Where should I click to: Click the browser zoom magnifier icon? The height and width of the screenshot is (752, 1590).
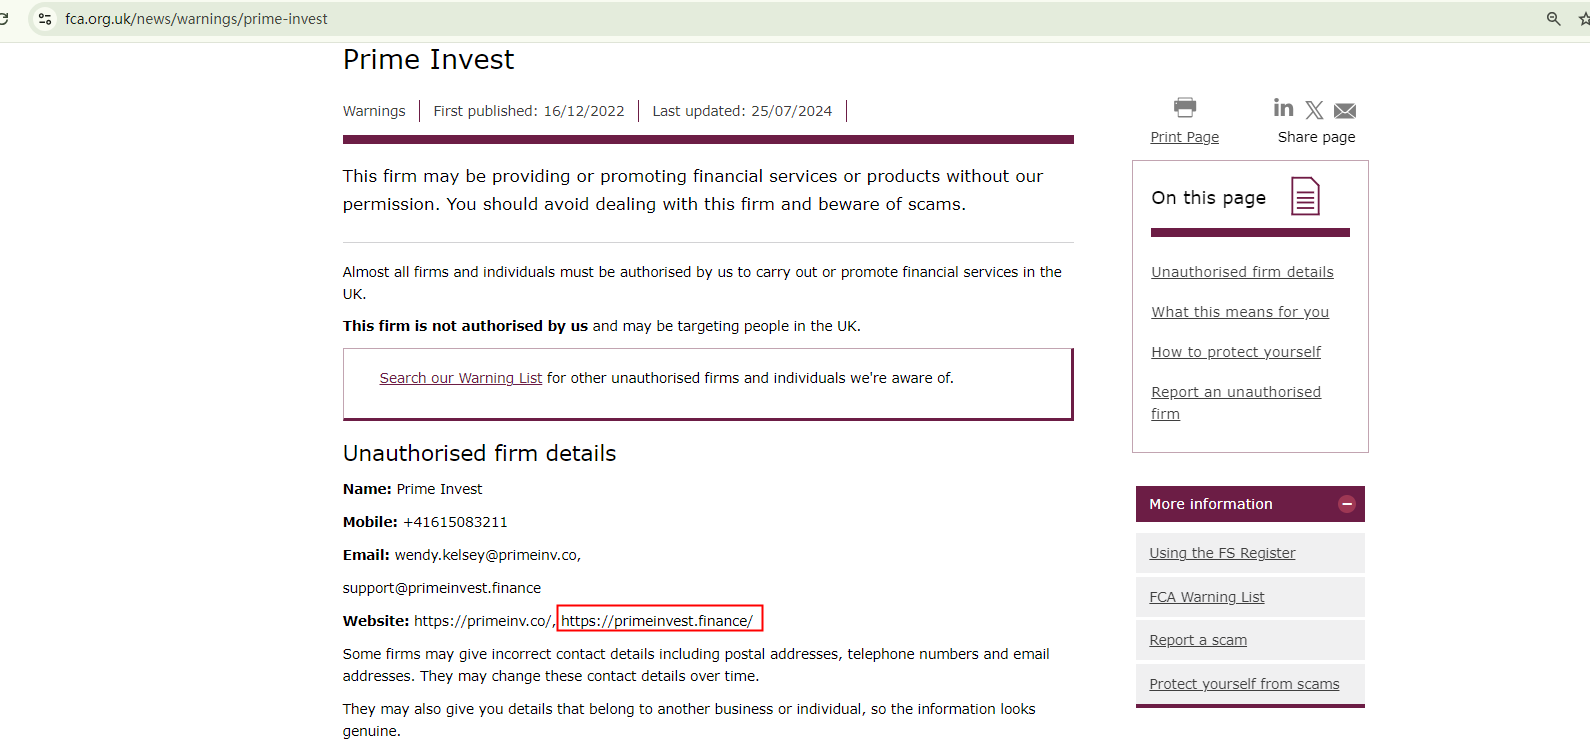pyautogui.click(x=1553, y=19)
